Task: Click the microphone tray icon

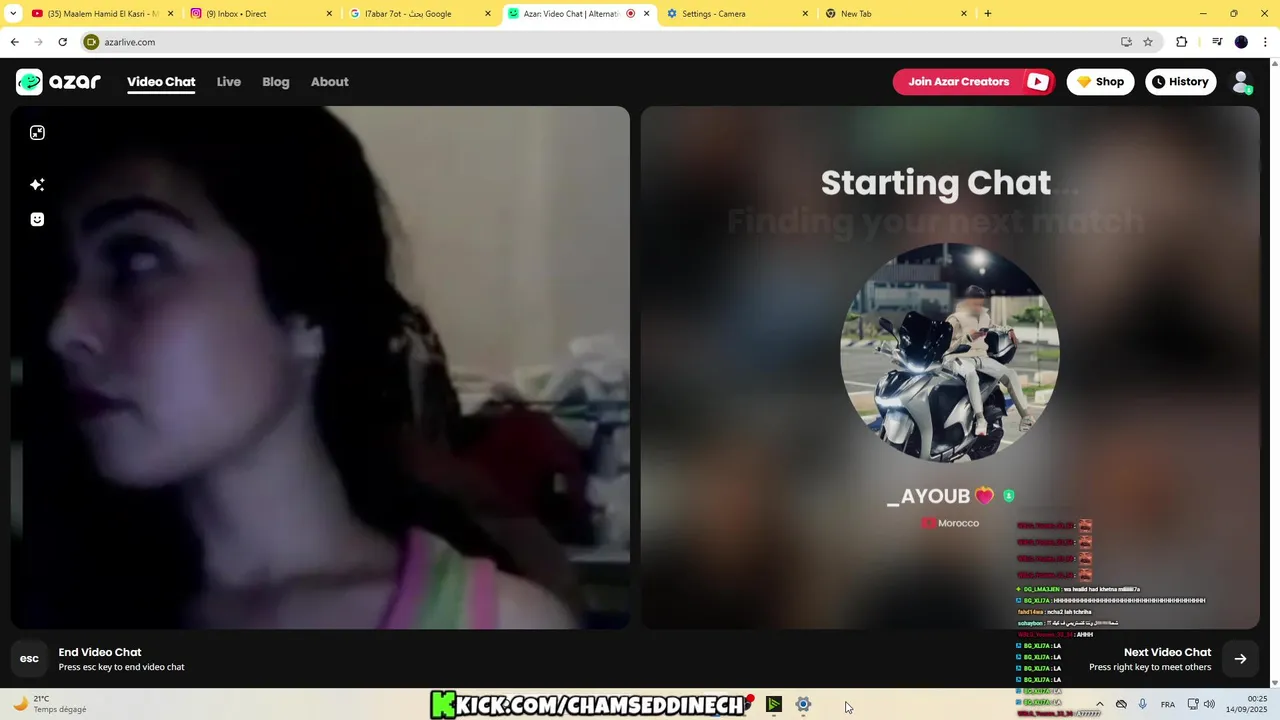Action: (x=1142, y=704)
